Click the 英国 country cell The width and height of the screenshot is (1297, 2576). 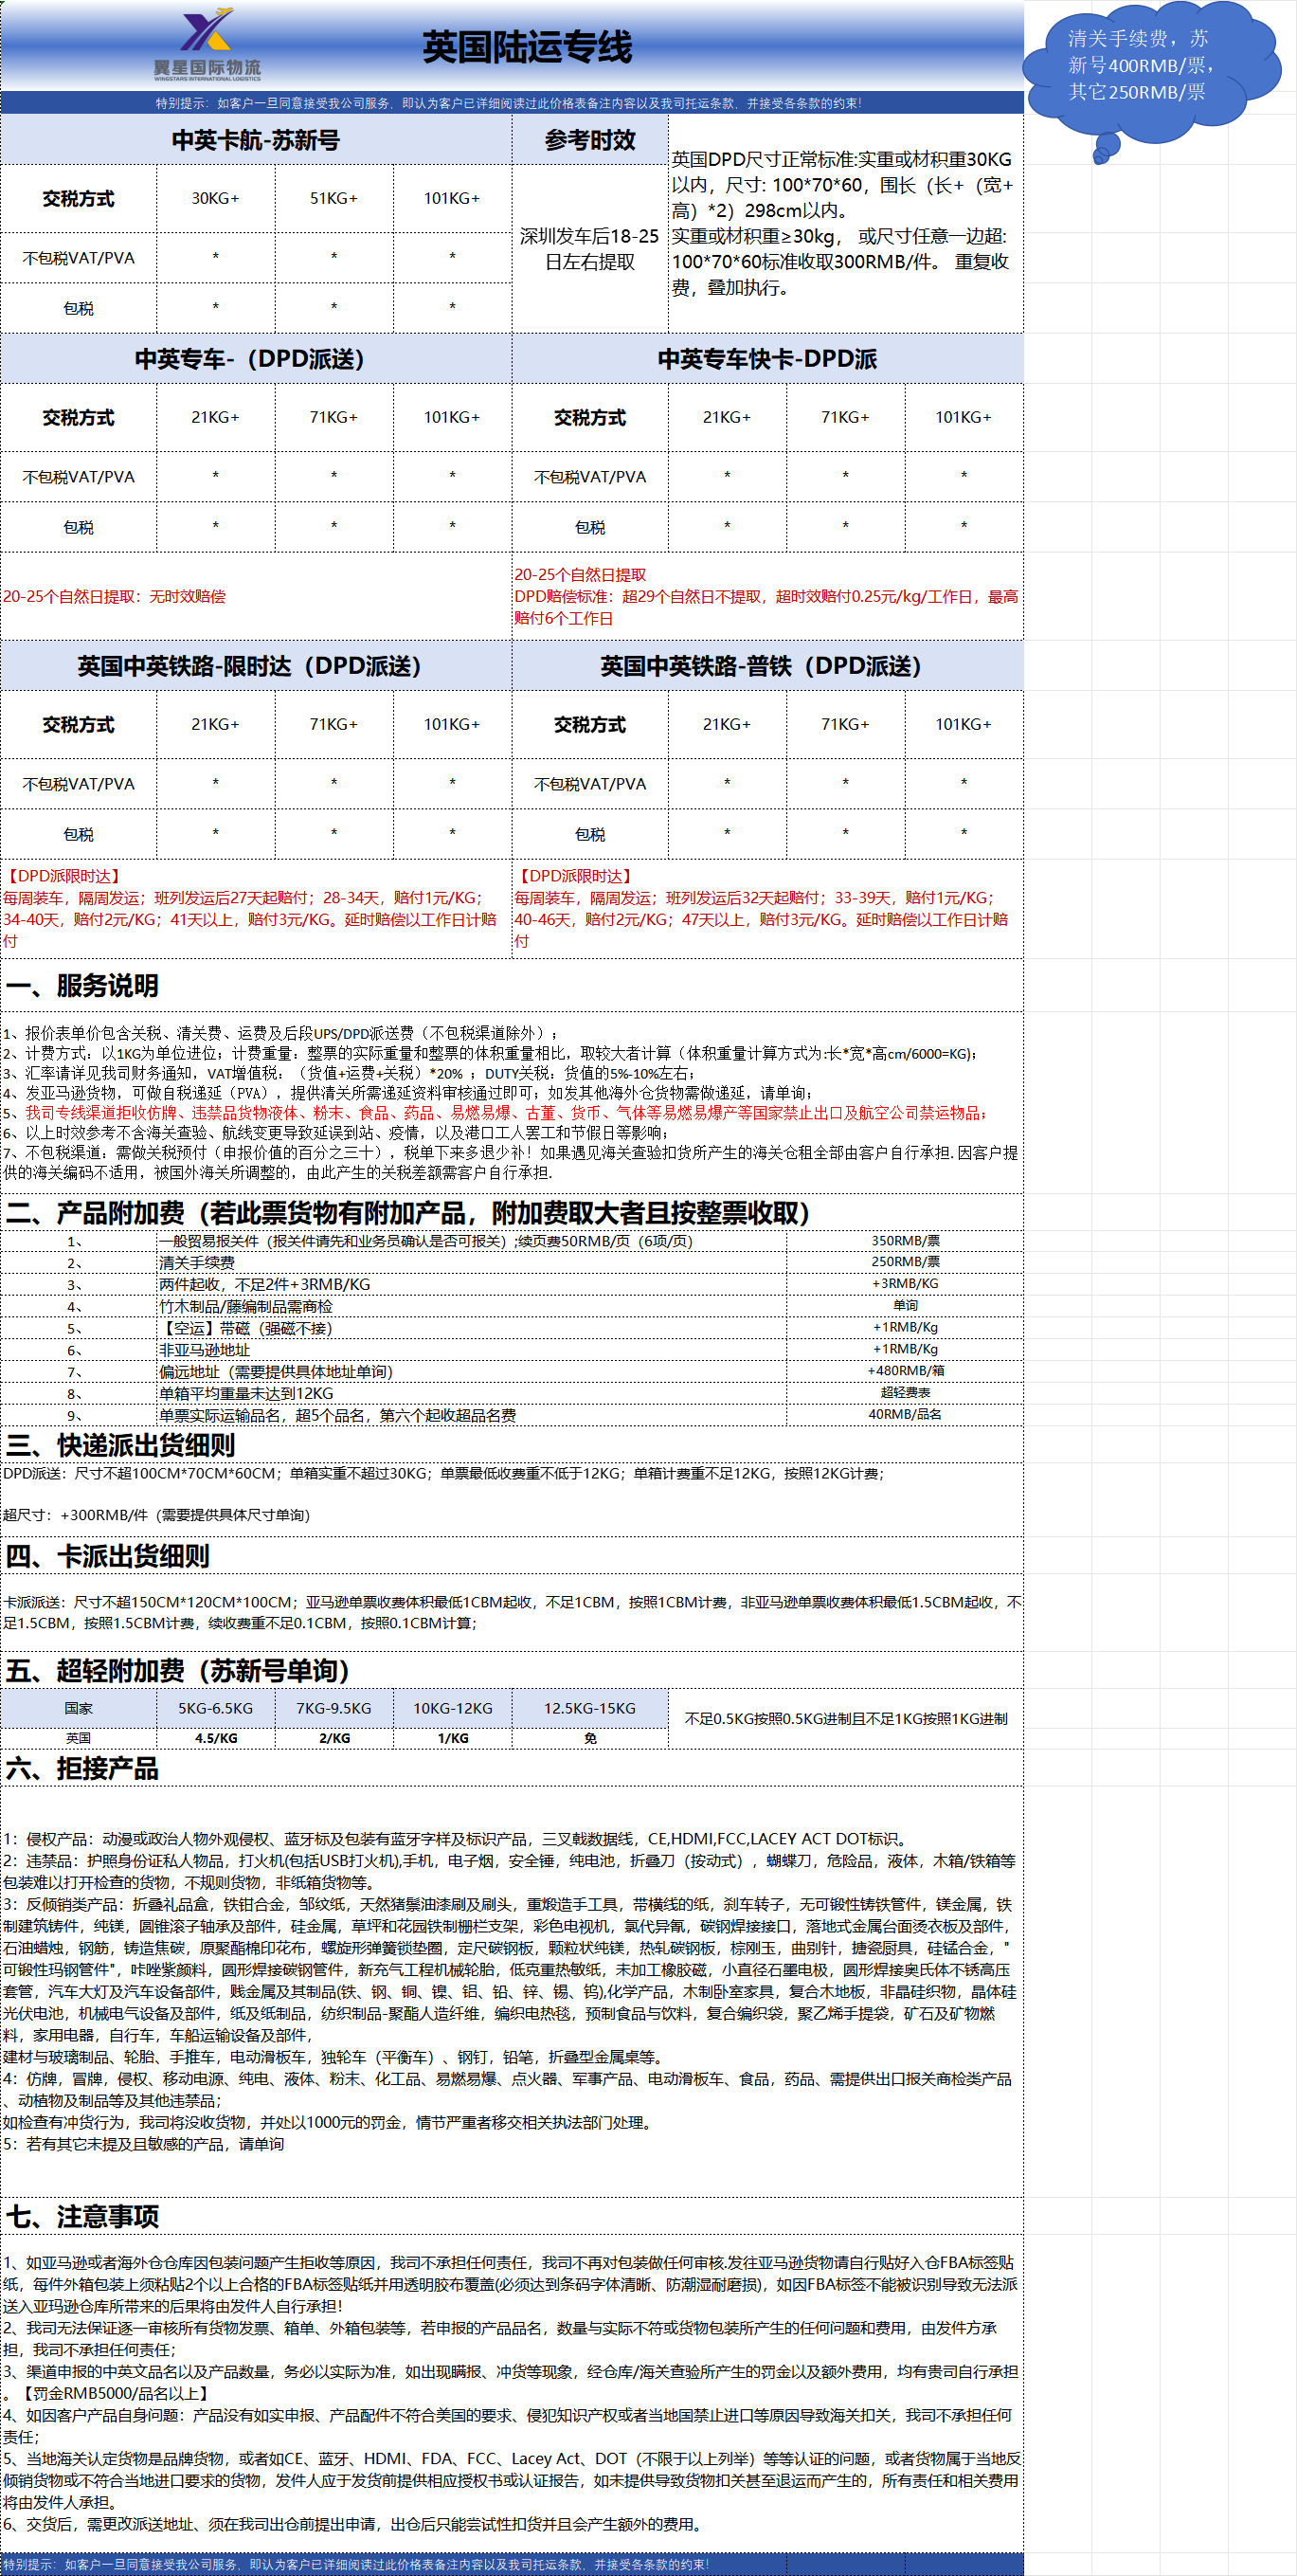pos(78,1739)
